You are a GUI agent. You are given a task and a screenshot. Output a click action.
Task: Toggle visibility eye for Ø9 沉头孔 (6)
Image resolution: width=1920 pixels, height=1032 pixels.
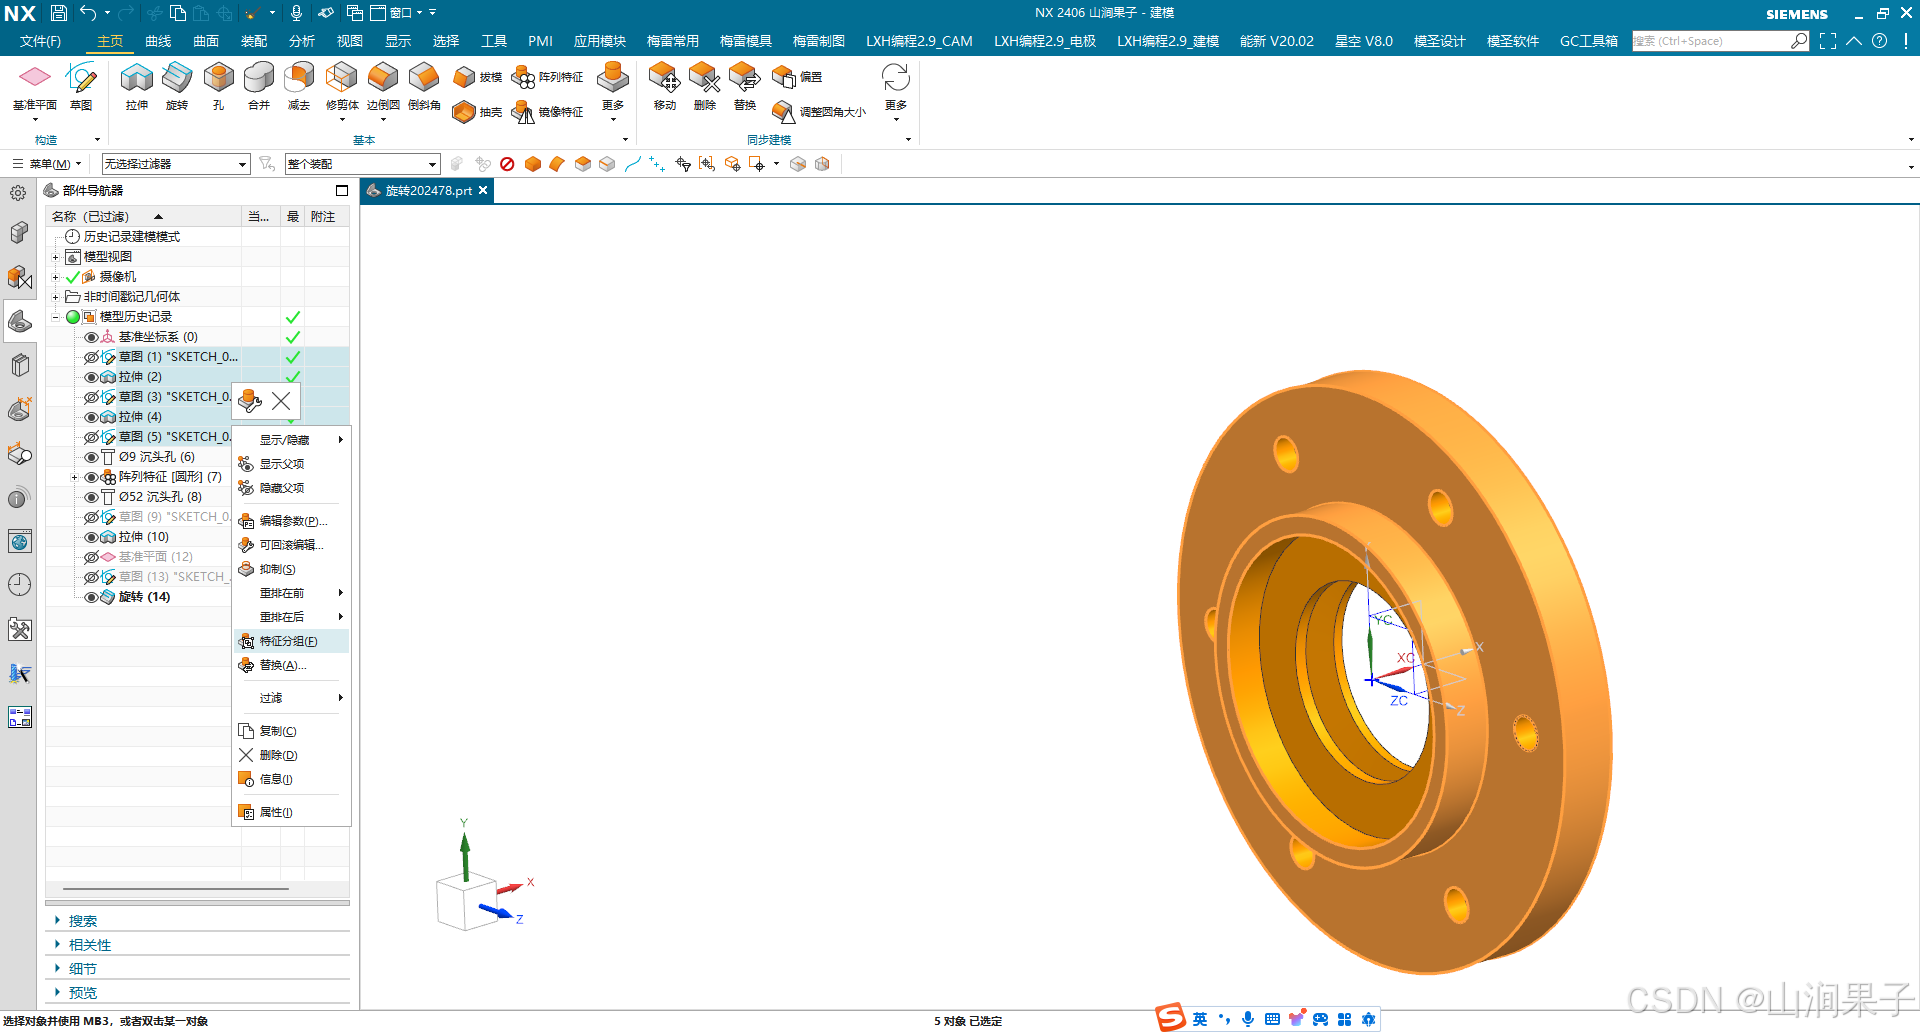91,457
